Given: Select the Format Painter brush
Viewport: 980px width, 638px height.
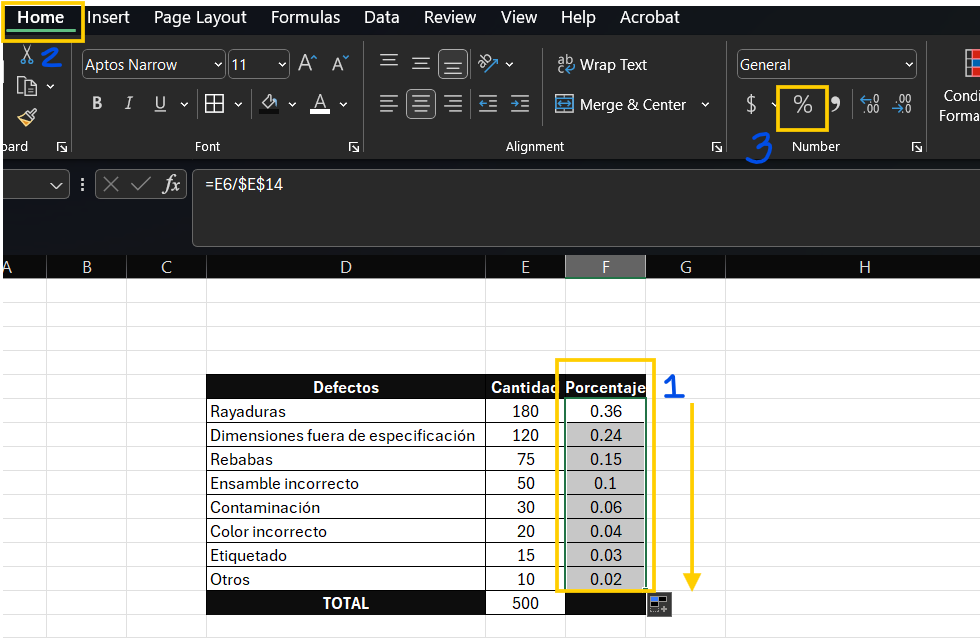Looking at the screenshot, I should point(27,117).
